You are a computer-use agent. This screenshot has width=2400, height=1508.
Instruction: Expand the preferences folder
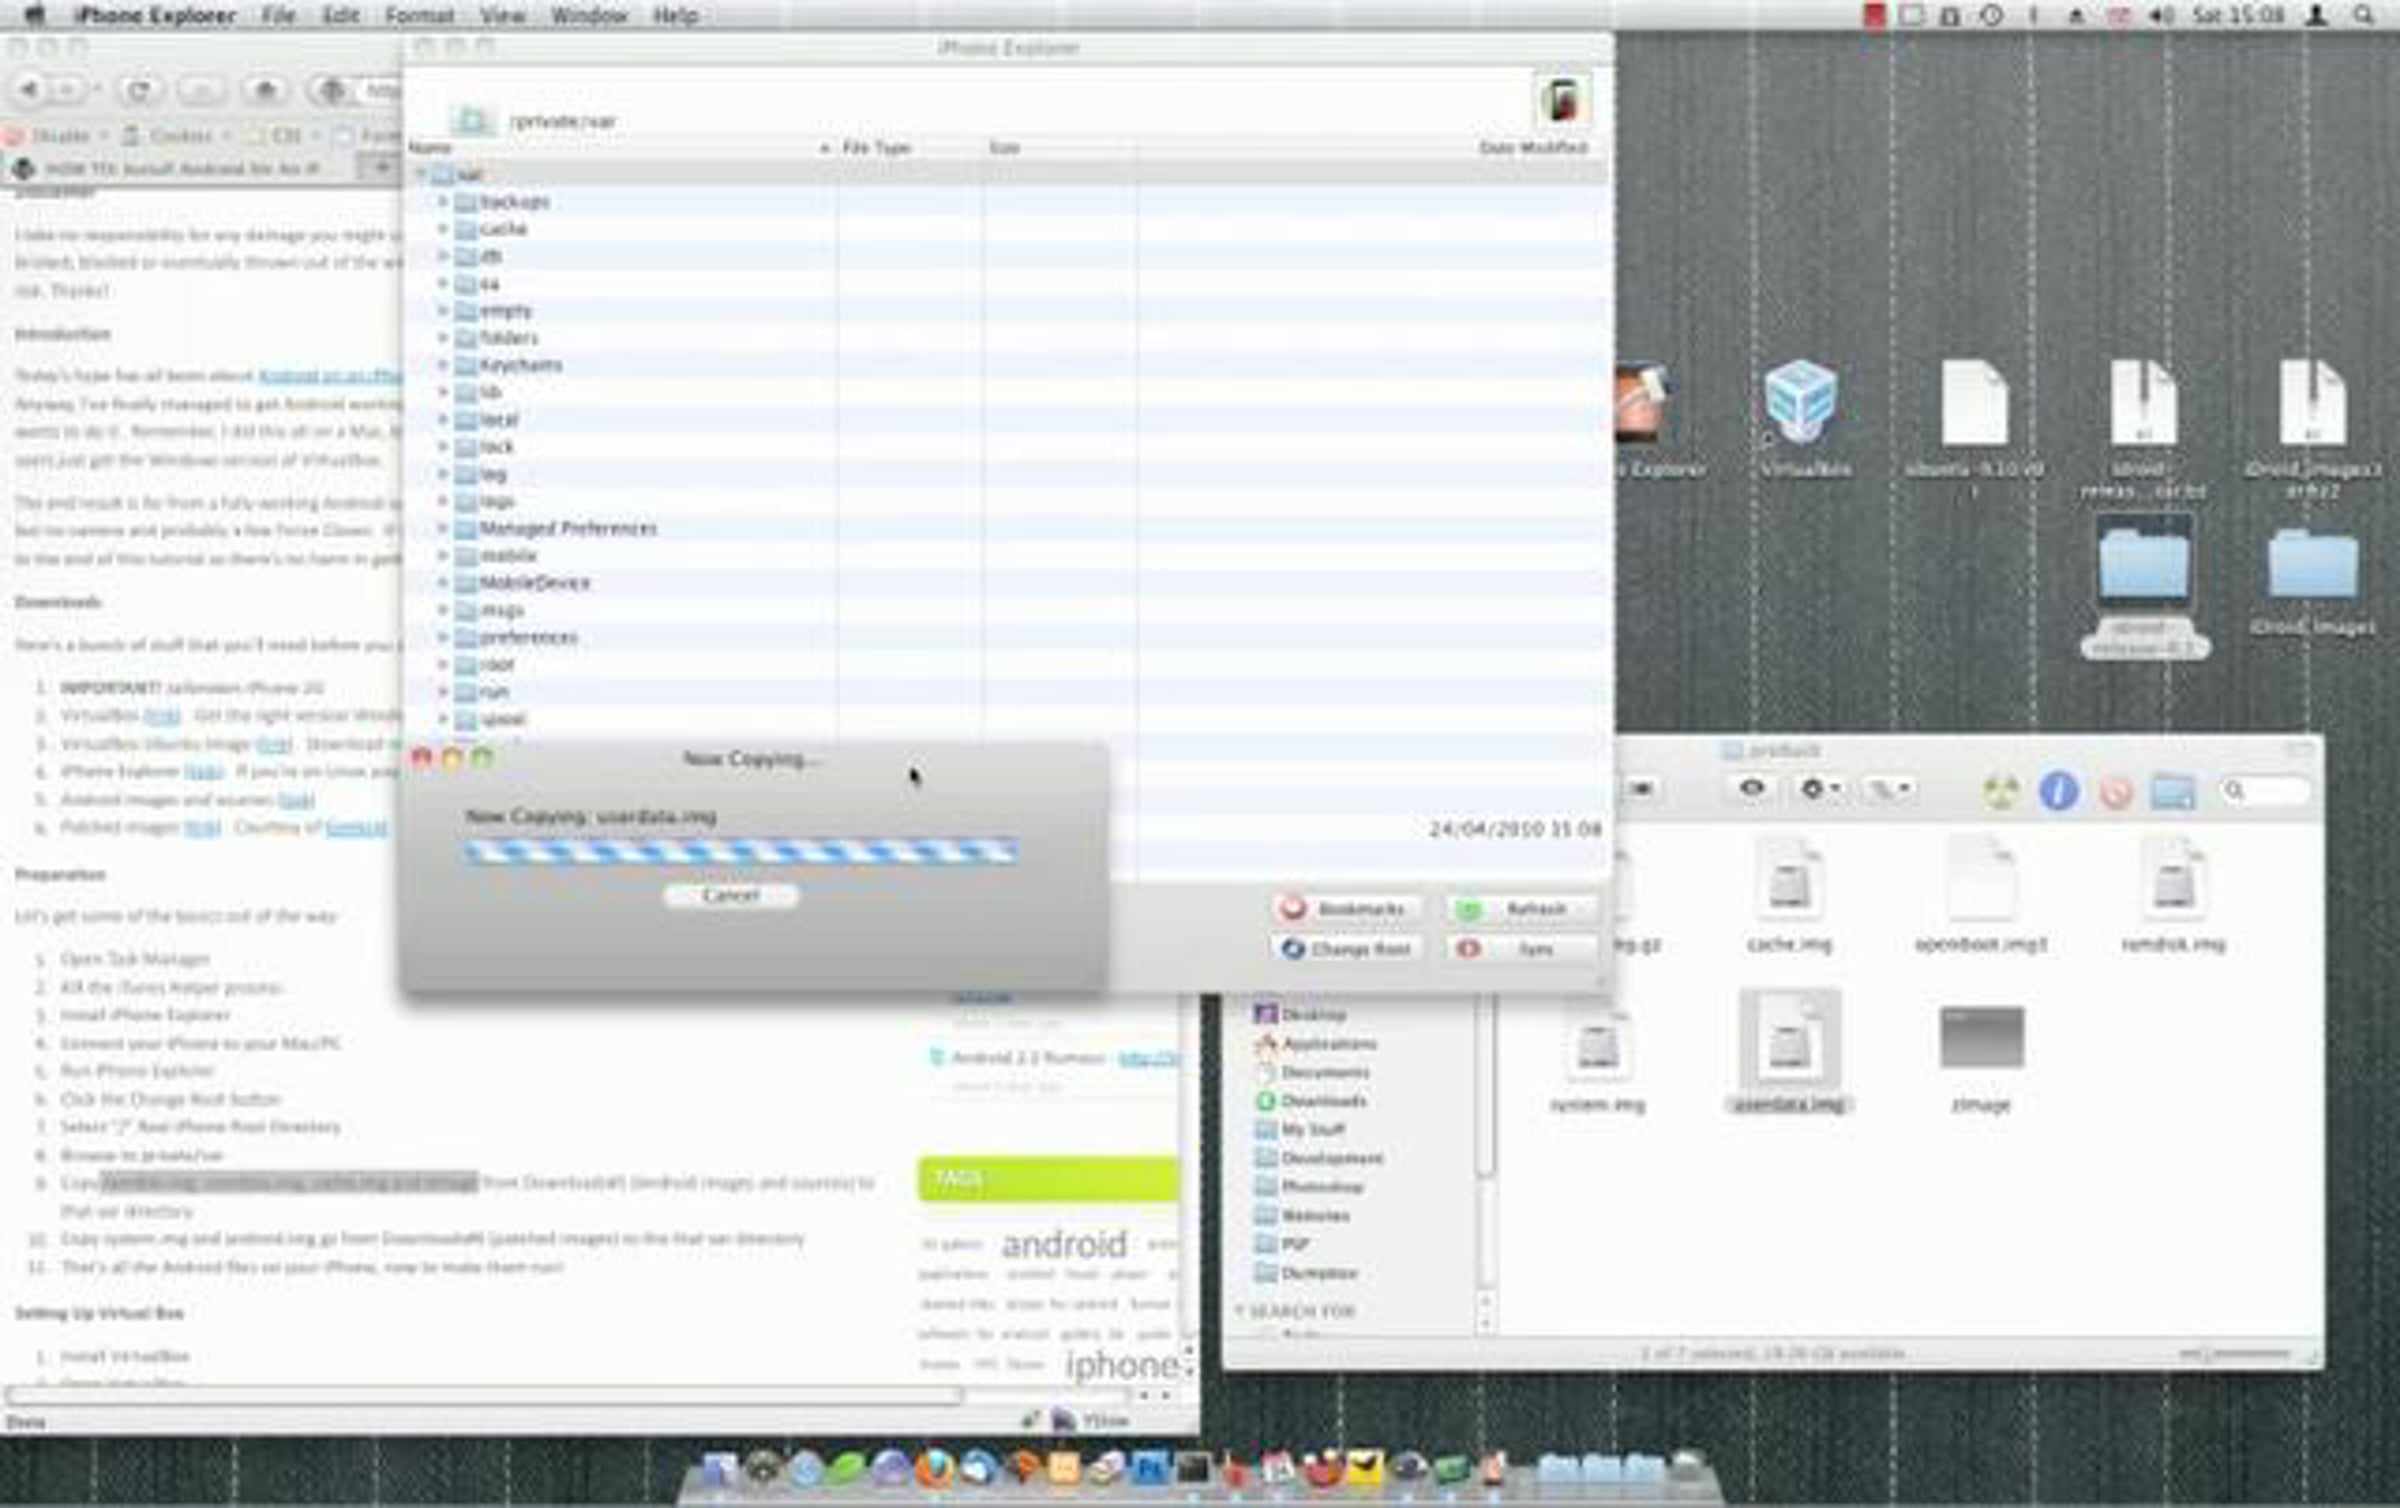(x=442, y=637)
